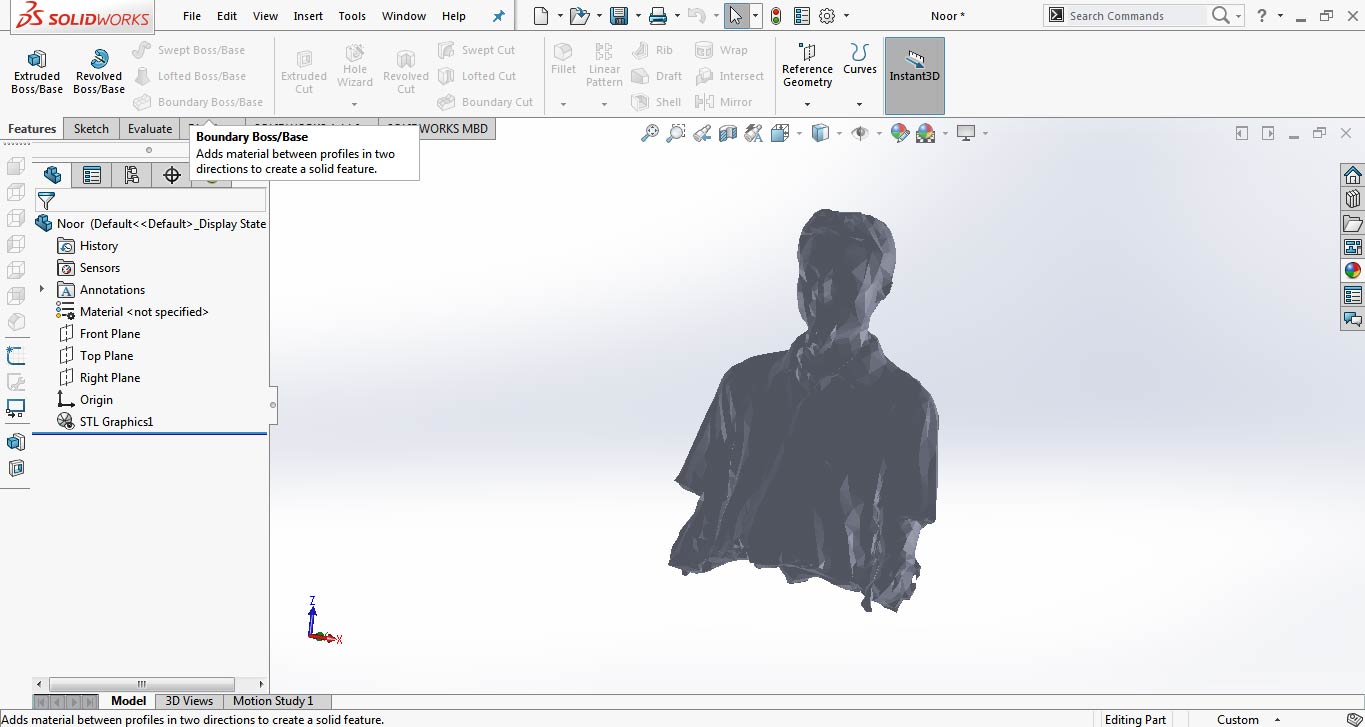The width and height of the screenshot is (1365, 727).
Task: Open the View menu
Action: point(266,16)
